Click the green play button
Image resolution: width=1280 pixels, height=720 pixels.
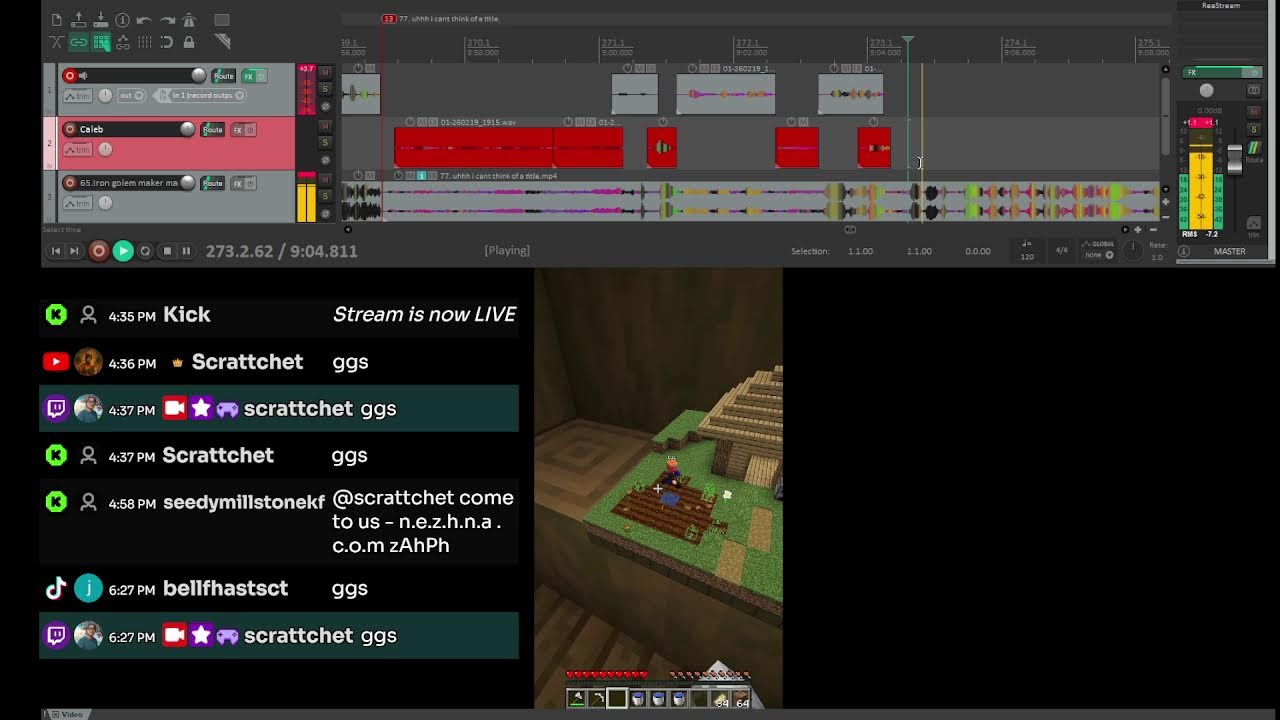[122, 251]
